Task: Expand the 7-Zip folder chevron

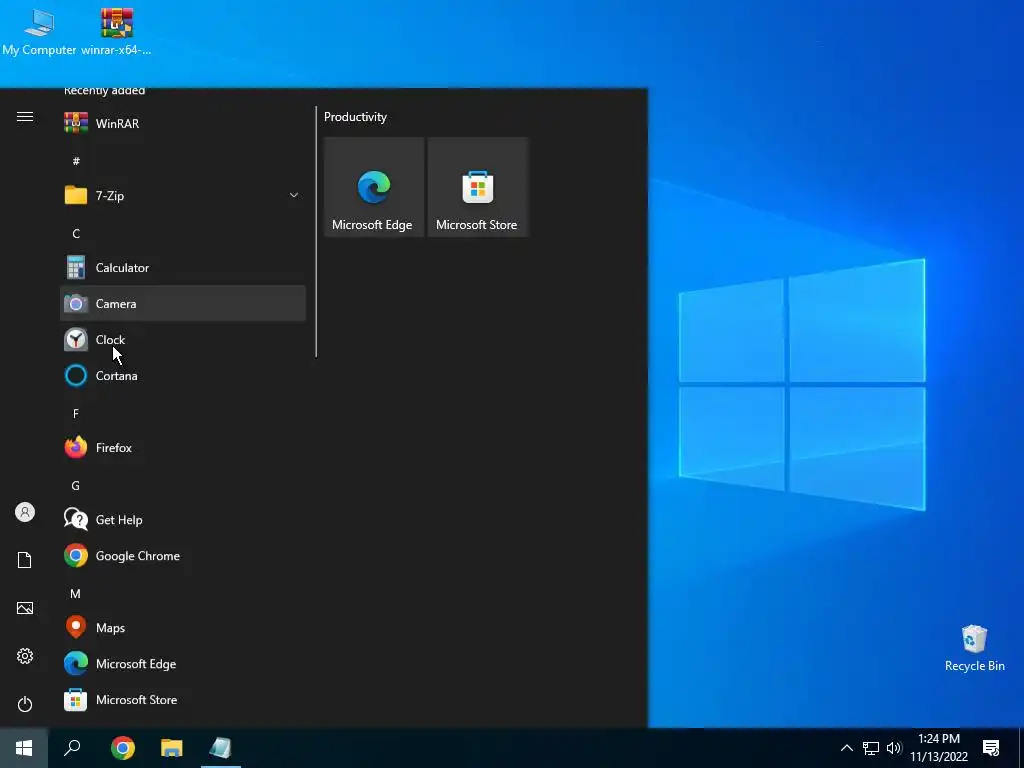Action: click(x=294, y=195)
